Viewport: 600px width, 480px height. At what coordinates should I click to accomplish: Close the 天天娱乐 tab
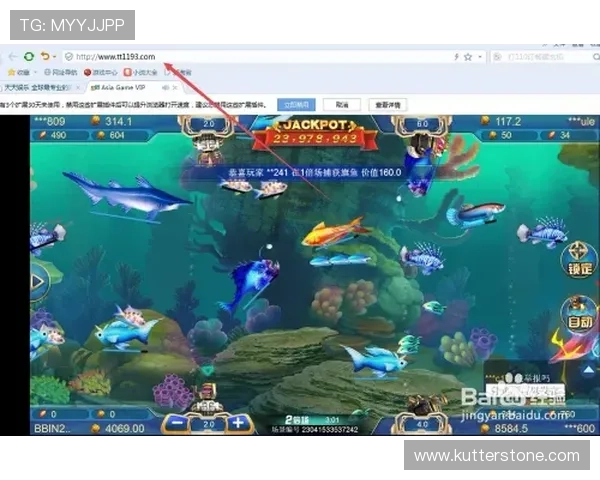pos(78,88)
